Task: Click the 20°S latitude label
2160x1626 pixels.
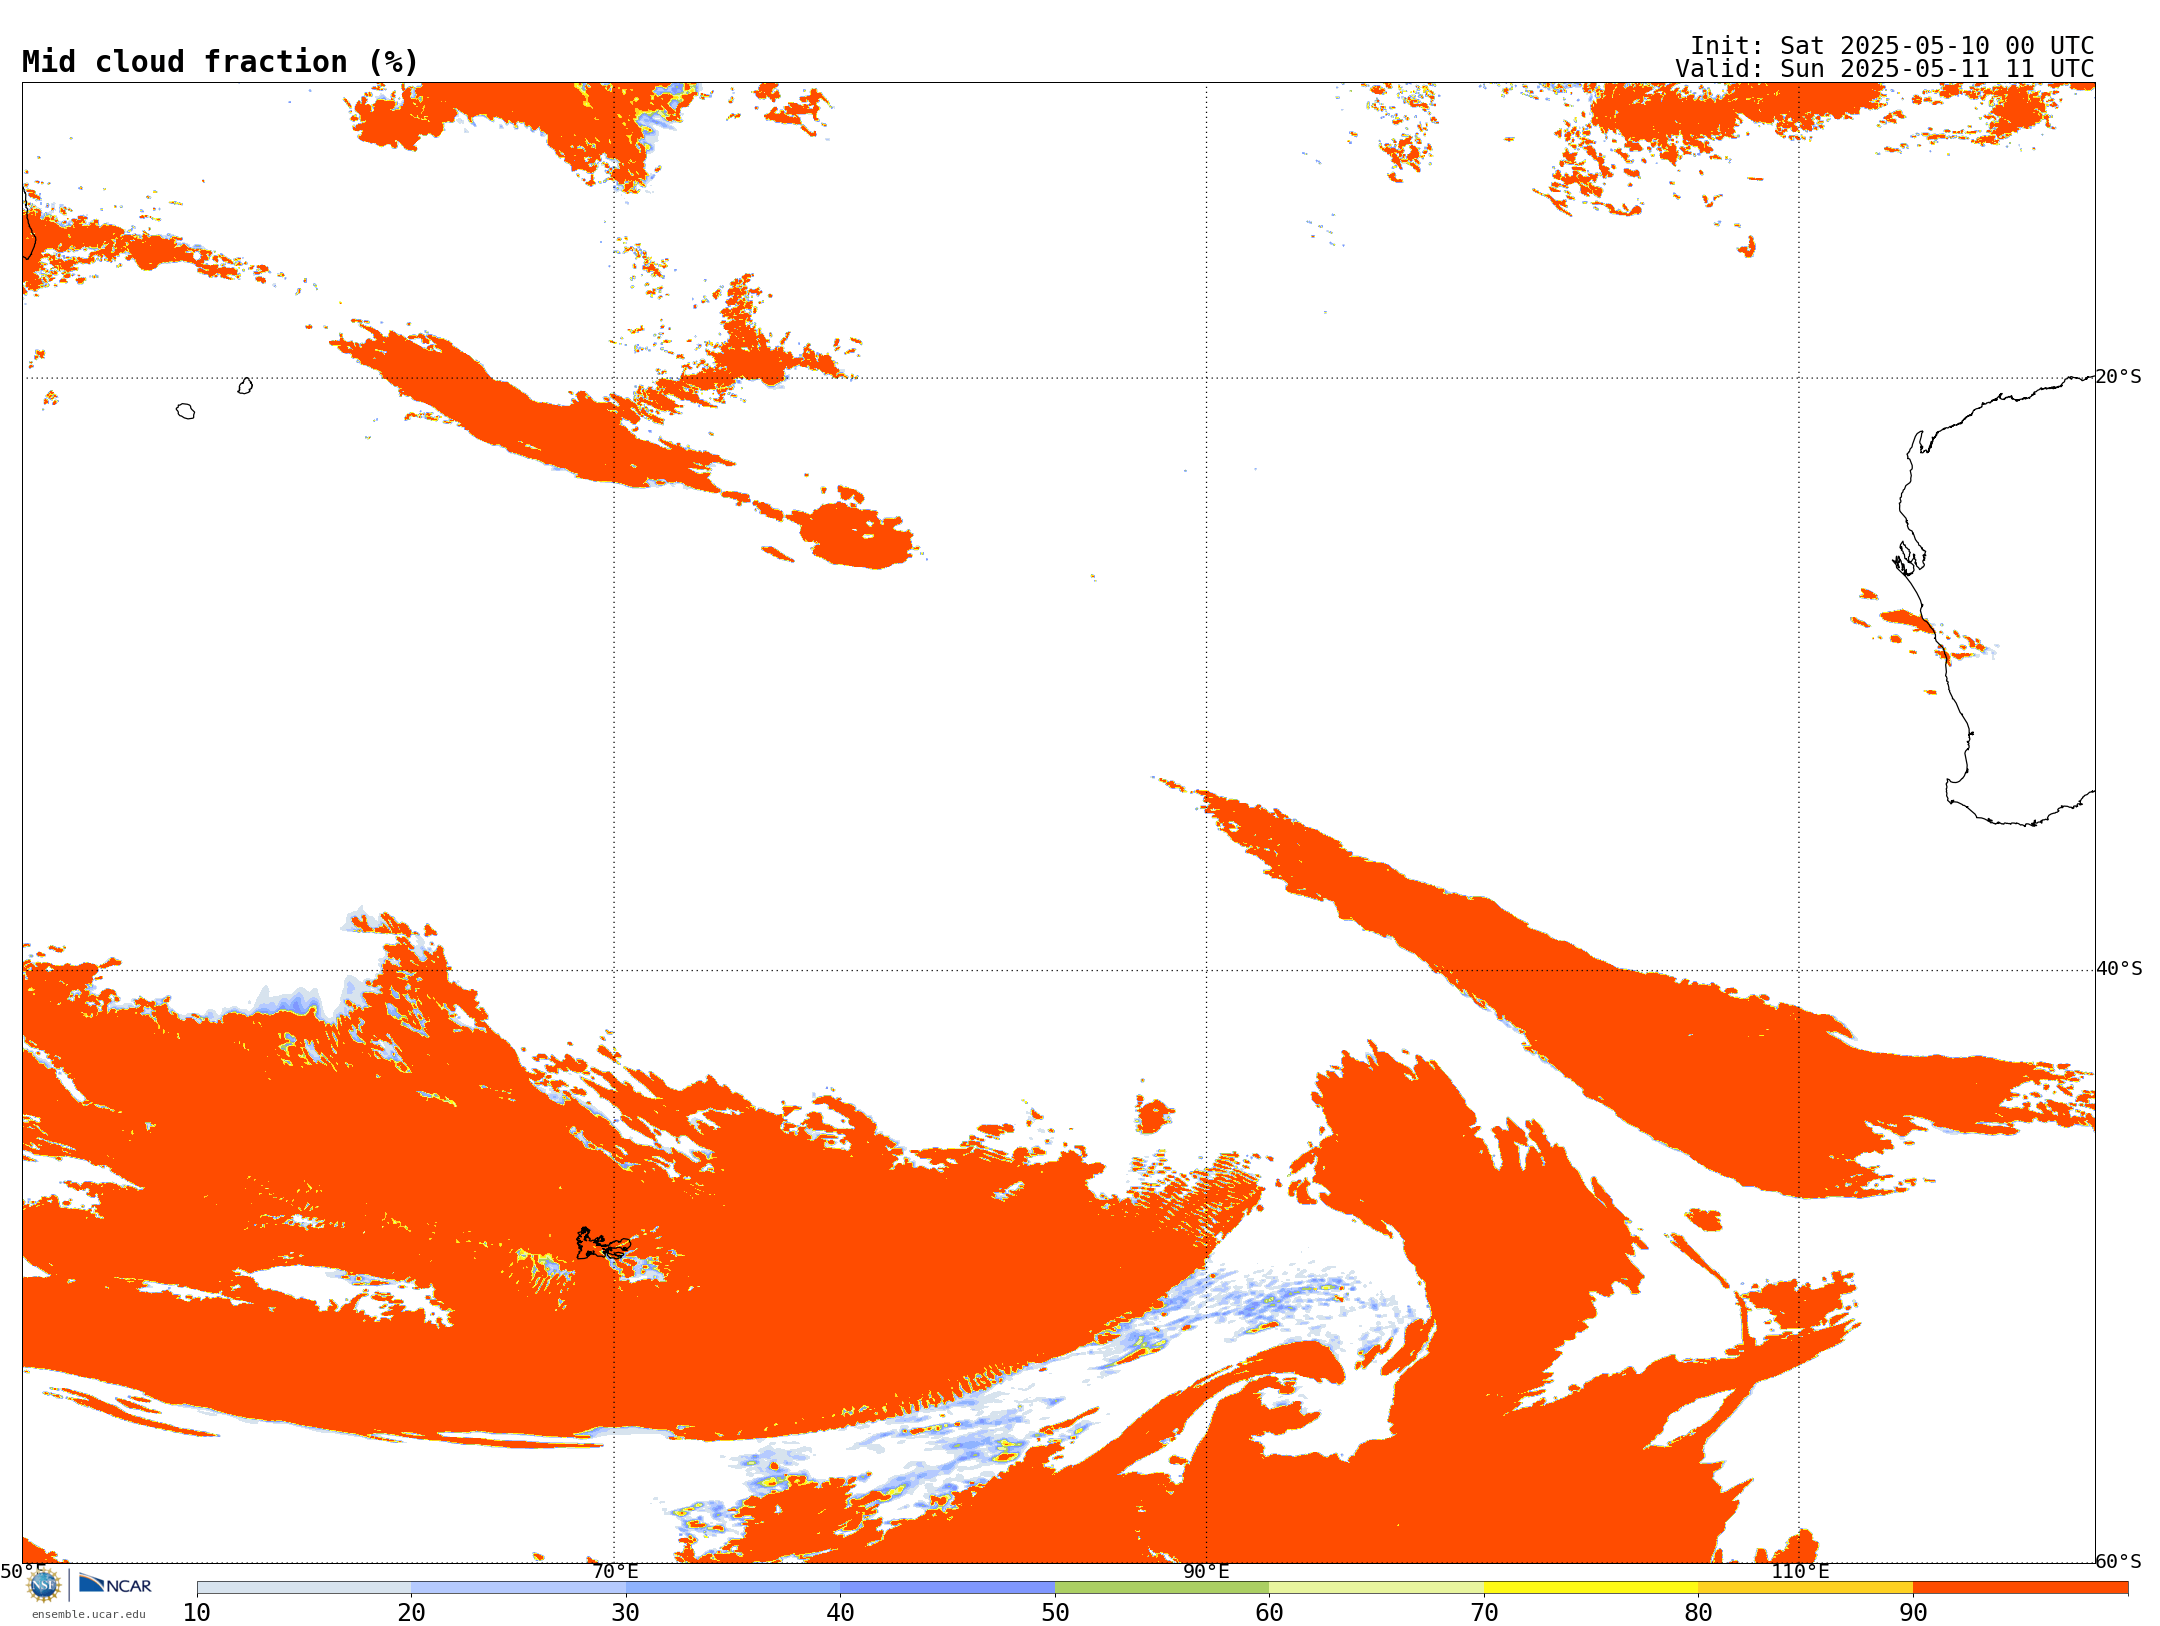Action: 2119,377
